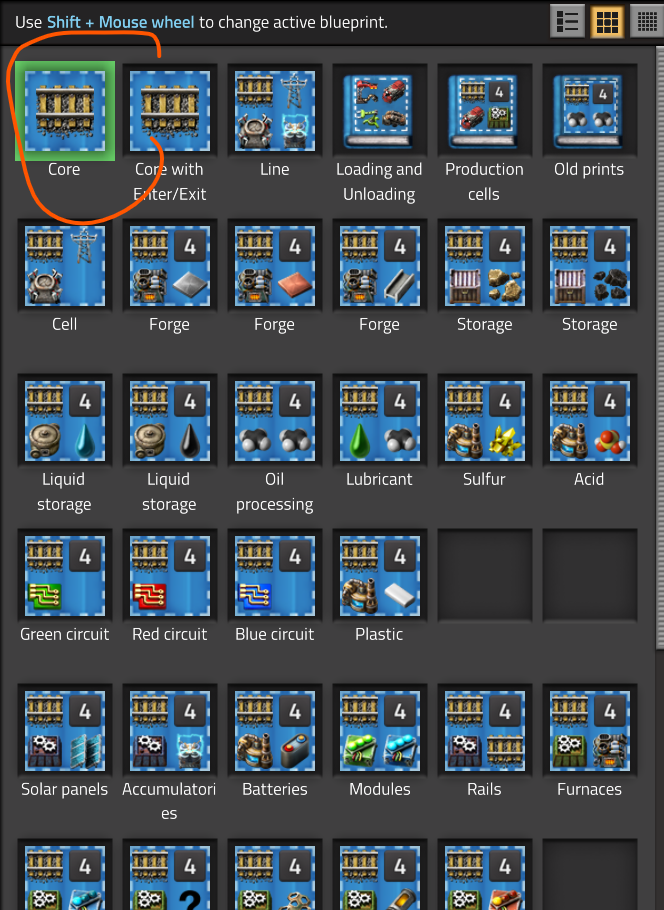Select Liquid storage blueprint with water drop
664x910 pixels.
point(65,421)
